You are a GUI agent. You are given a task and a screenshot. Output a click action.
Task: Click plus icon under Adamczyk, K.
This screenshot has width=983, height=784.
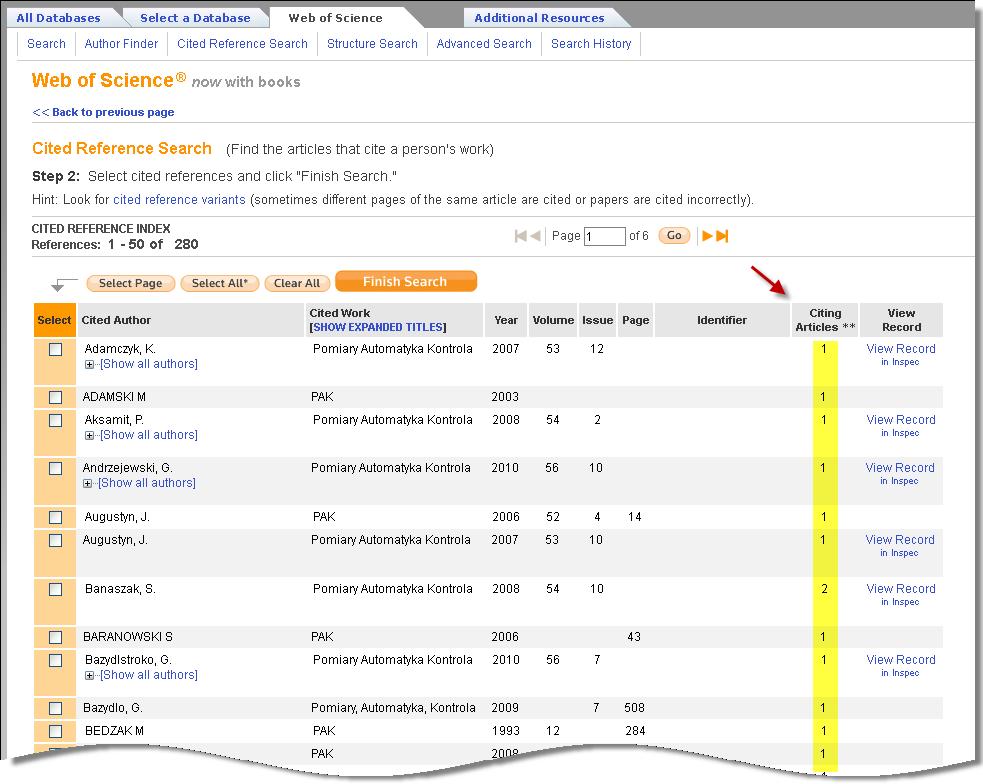tap(89, 364)
